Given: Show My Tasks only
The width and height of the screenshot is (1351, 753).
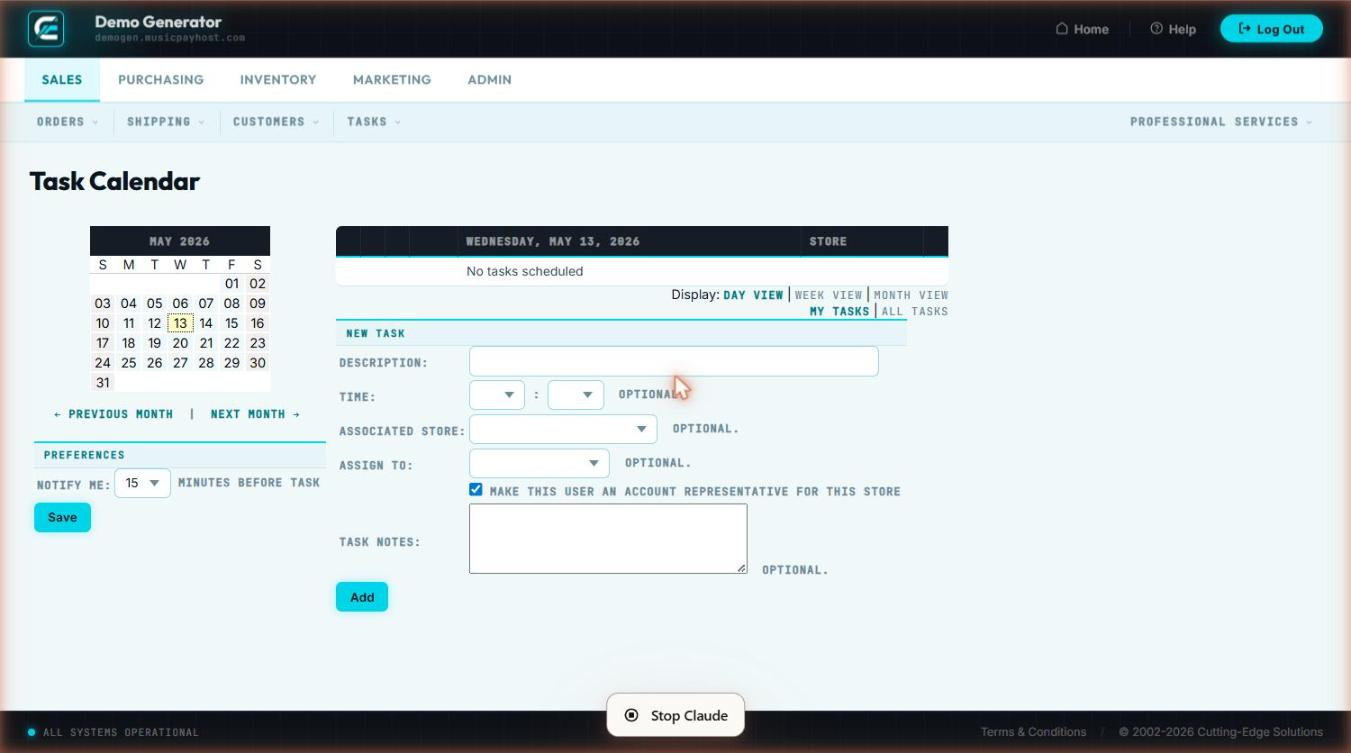Looking at the screenshot, I should click(840, 311).
